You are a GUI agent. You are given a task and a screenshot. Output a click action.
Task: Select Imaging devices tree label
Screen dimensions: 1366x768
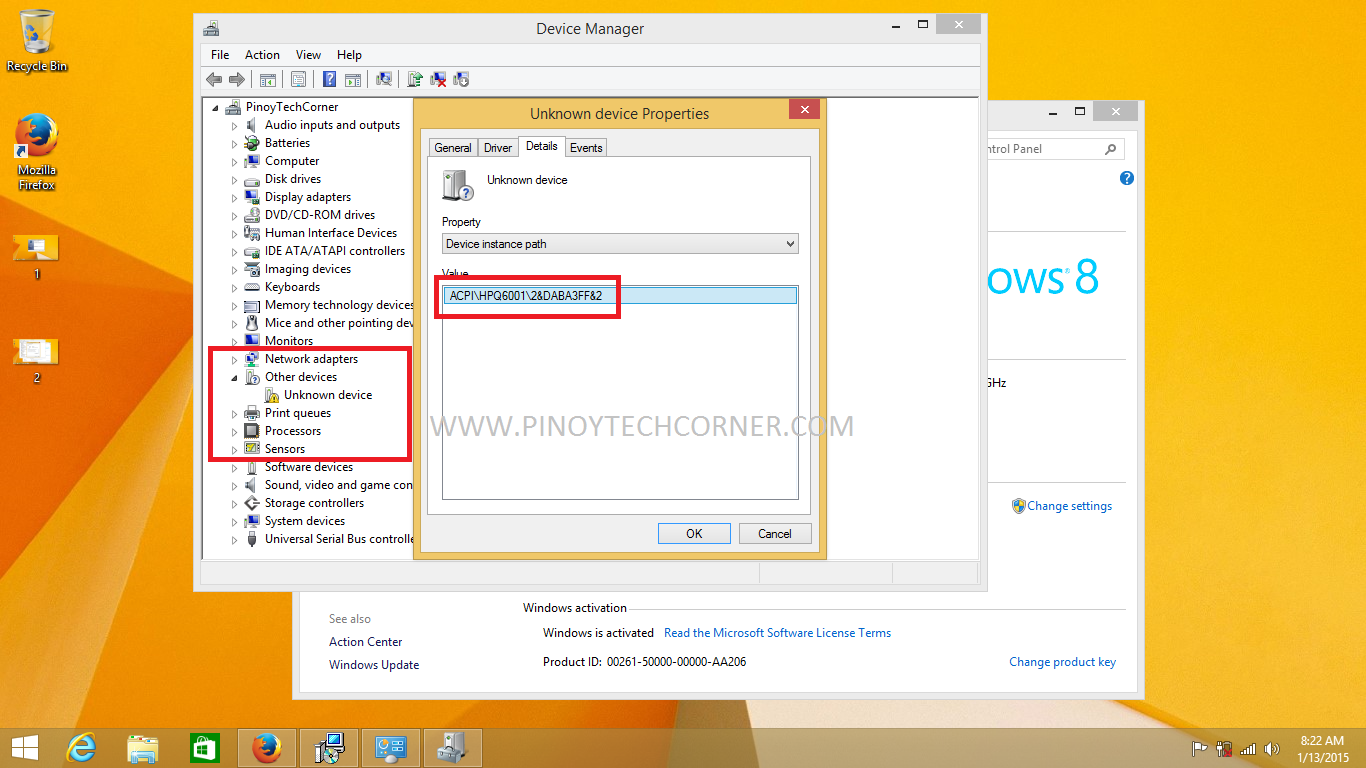308,269
